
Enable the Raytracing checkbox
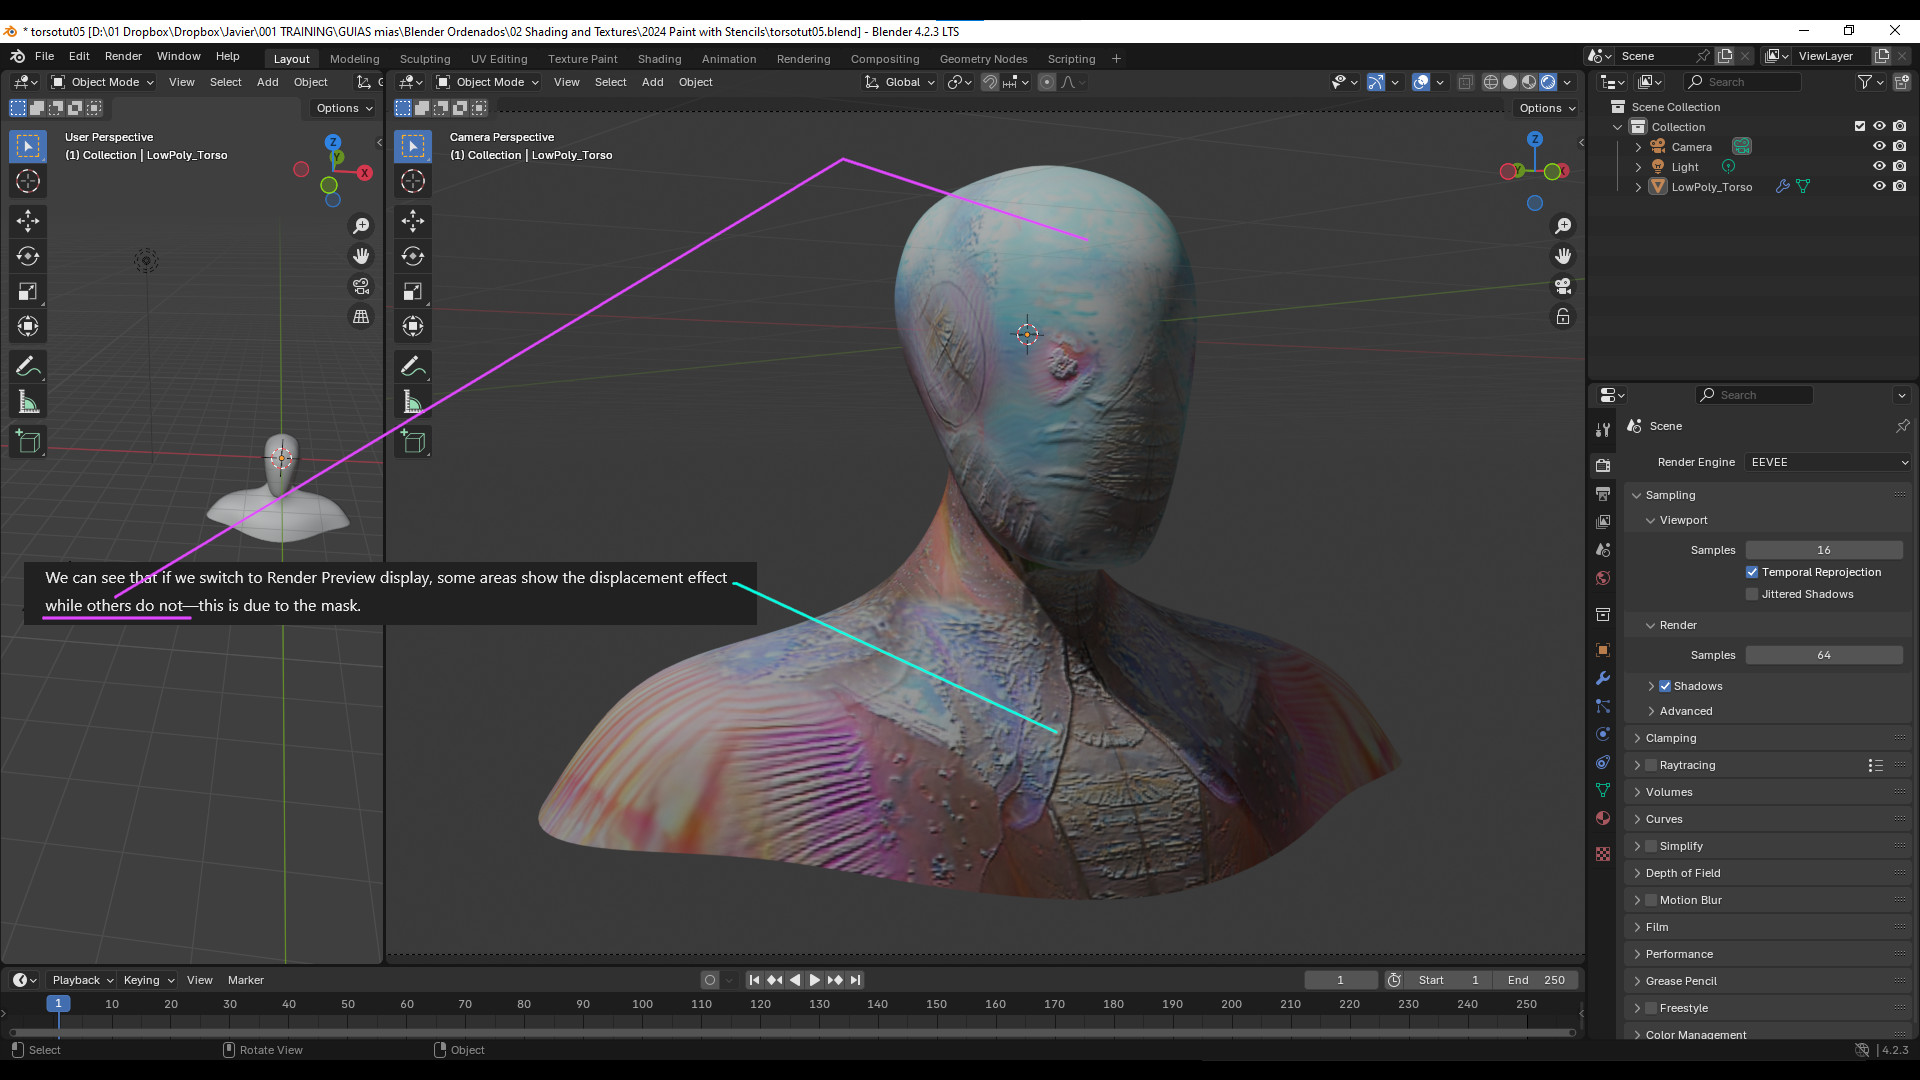tap(1651, 765)
